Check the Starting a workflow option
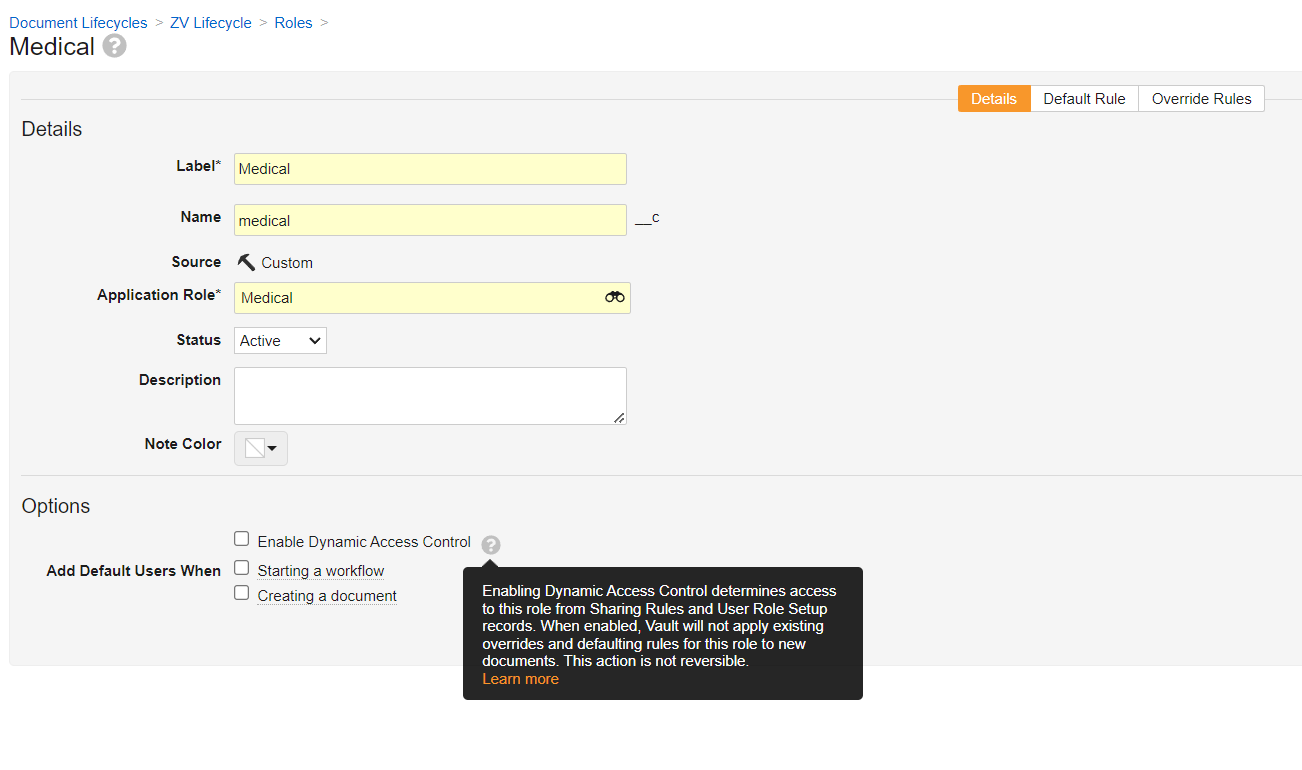Image resolution: width=1302 pixels, height=770 pixels. point(242,568)
